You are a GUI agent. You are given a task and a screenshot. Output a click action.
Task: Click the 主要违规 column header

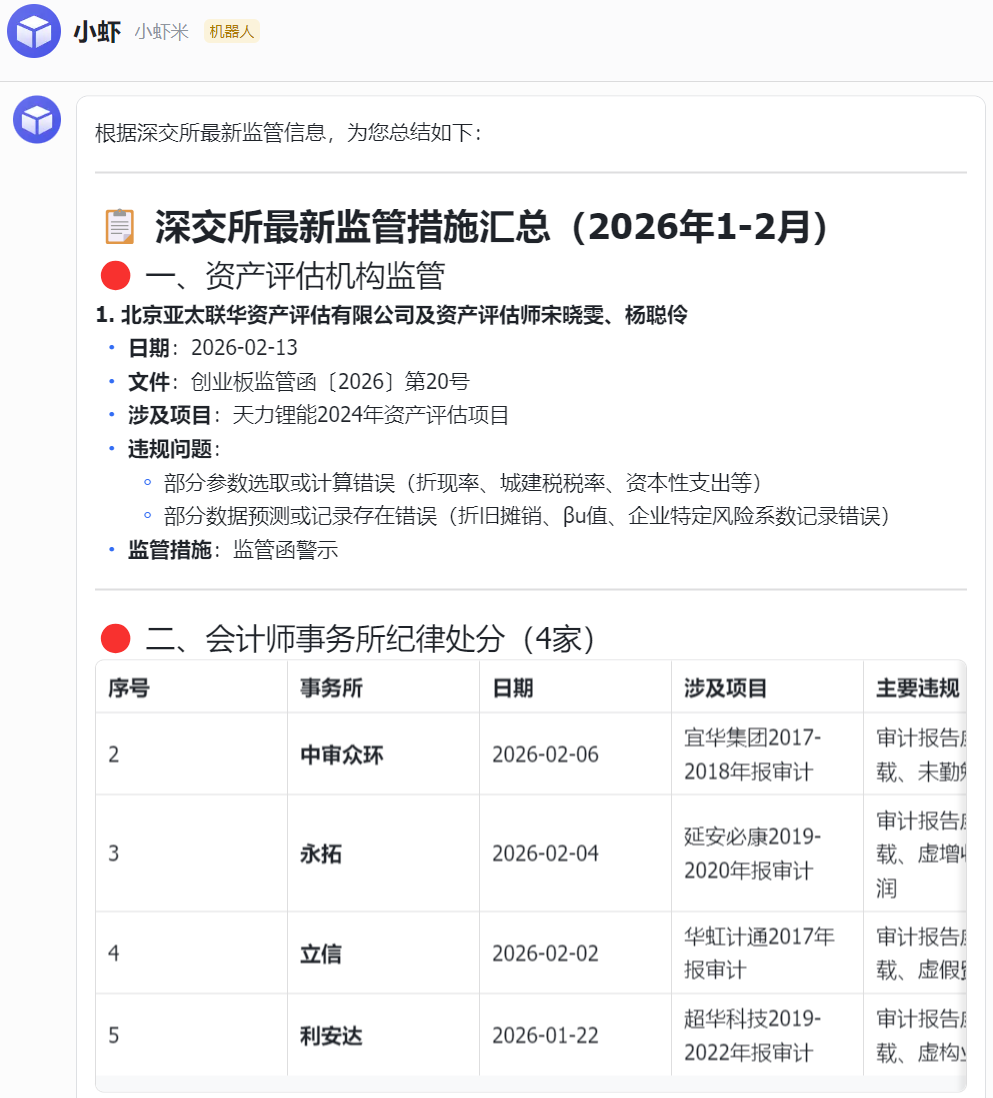pyautogui.click(x=915, y=687)
